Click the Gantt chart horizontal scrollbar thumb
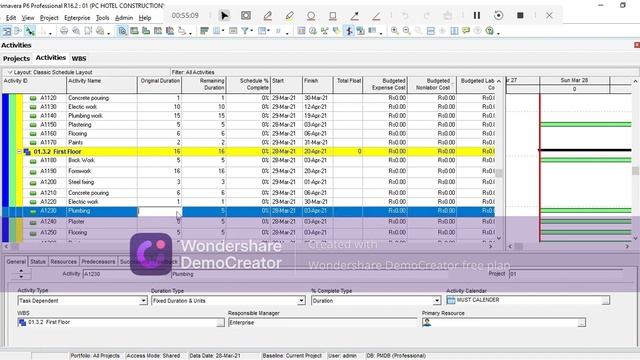The image size is (640, 360). pos(518,247)
